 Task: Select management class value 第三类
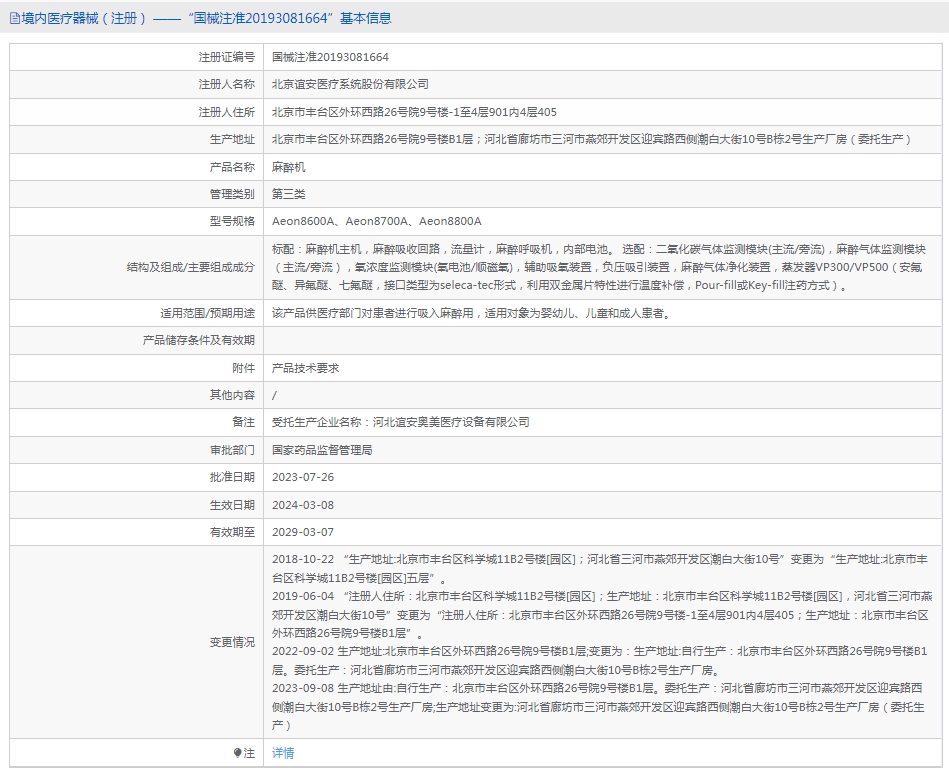point(288,194)
